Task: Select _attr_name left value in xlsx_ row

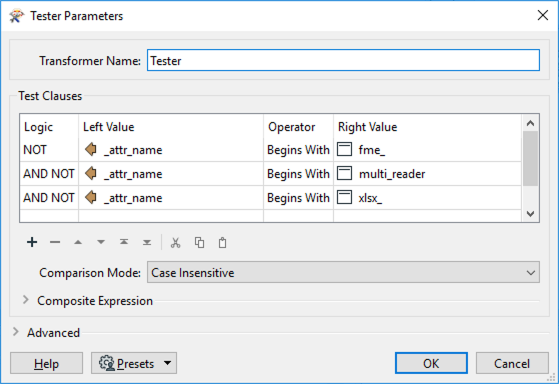Action: (x=171, y=198)
